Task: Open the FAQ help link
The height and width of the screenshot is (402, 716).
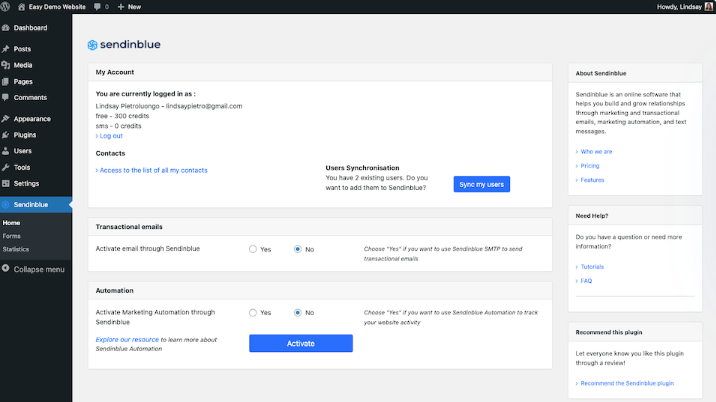Action: tap(586, 281)
